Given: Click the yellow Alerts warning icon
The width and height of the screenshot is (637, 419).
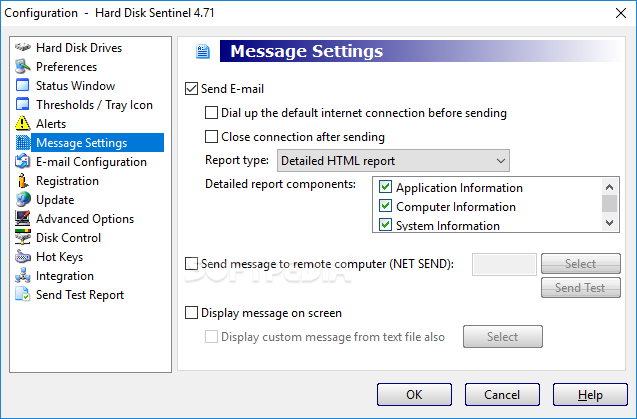Looking at the screenshot, I should point(23,123).
